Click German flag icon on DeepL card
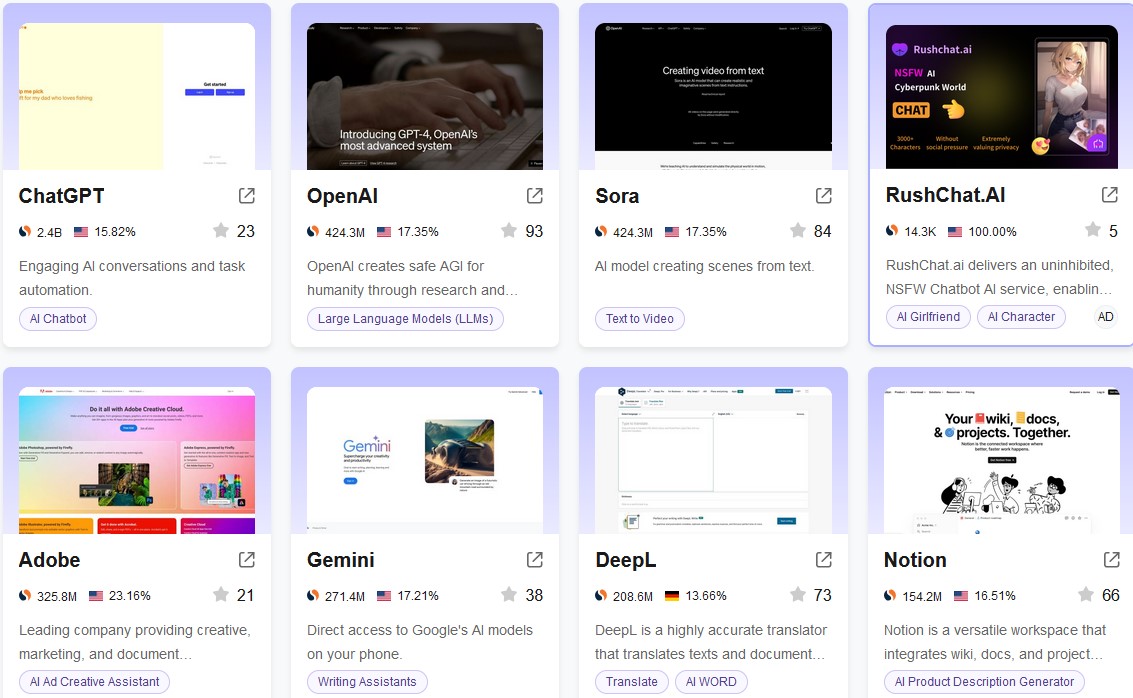The width and height of the screenshot is (1133, 698). tap(672, 595)
